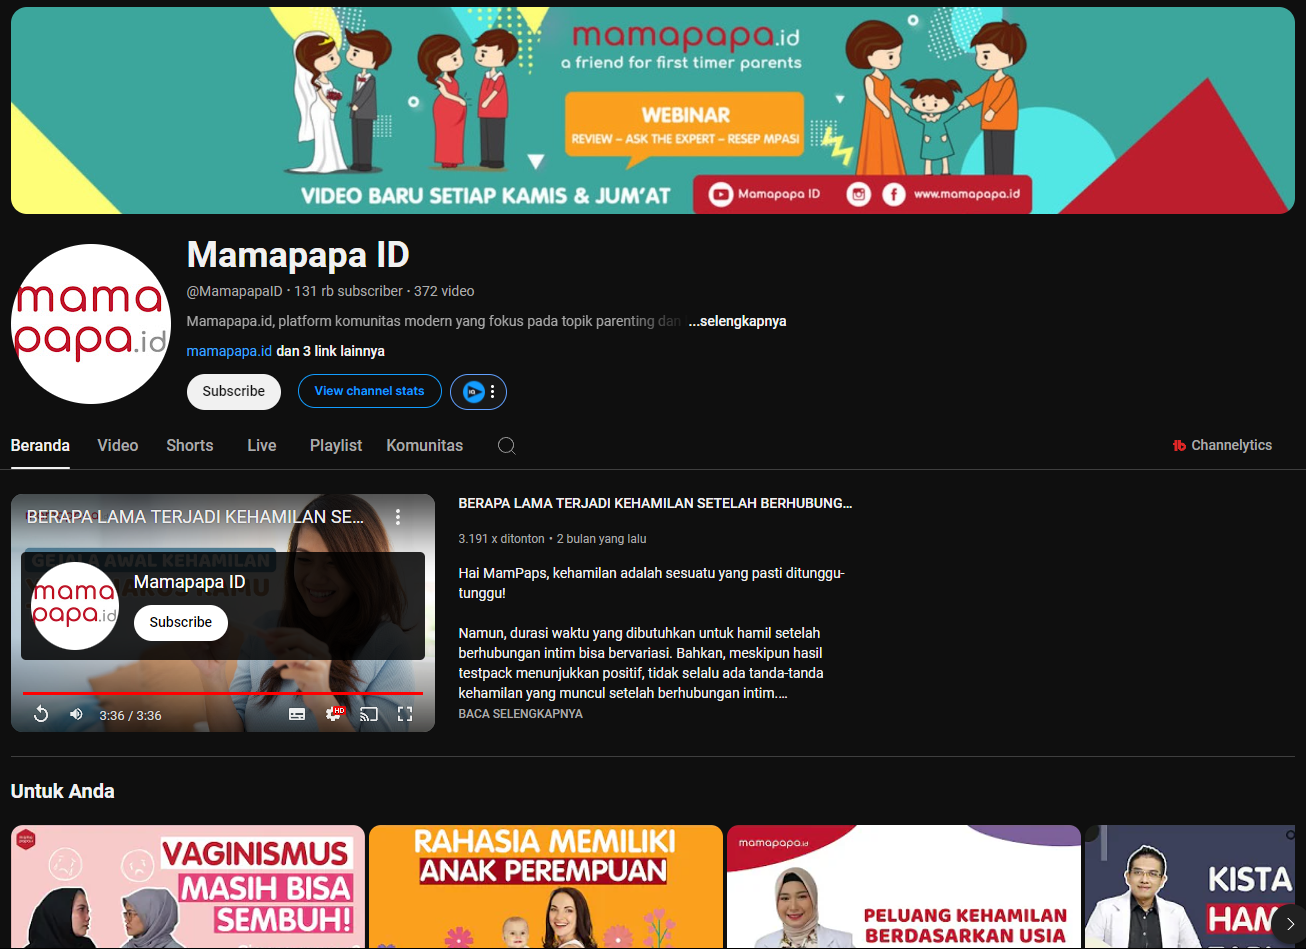Viewport: 1306px width, 949px height.
Task: Open Channelytics from the tab bar
Action: [1222, 446]
